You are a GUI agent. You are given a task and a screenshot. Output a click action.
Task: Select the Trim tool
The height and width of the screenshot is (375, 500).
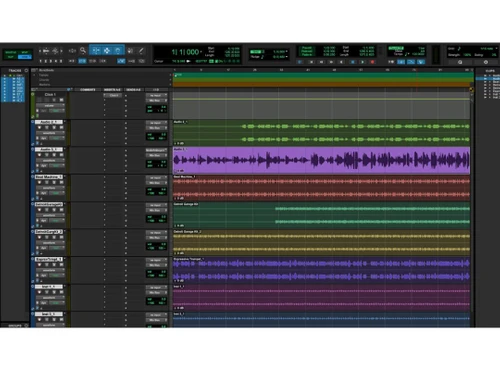click(96, 50)
